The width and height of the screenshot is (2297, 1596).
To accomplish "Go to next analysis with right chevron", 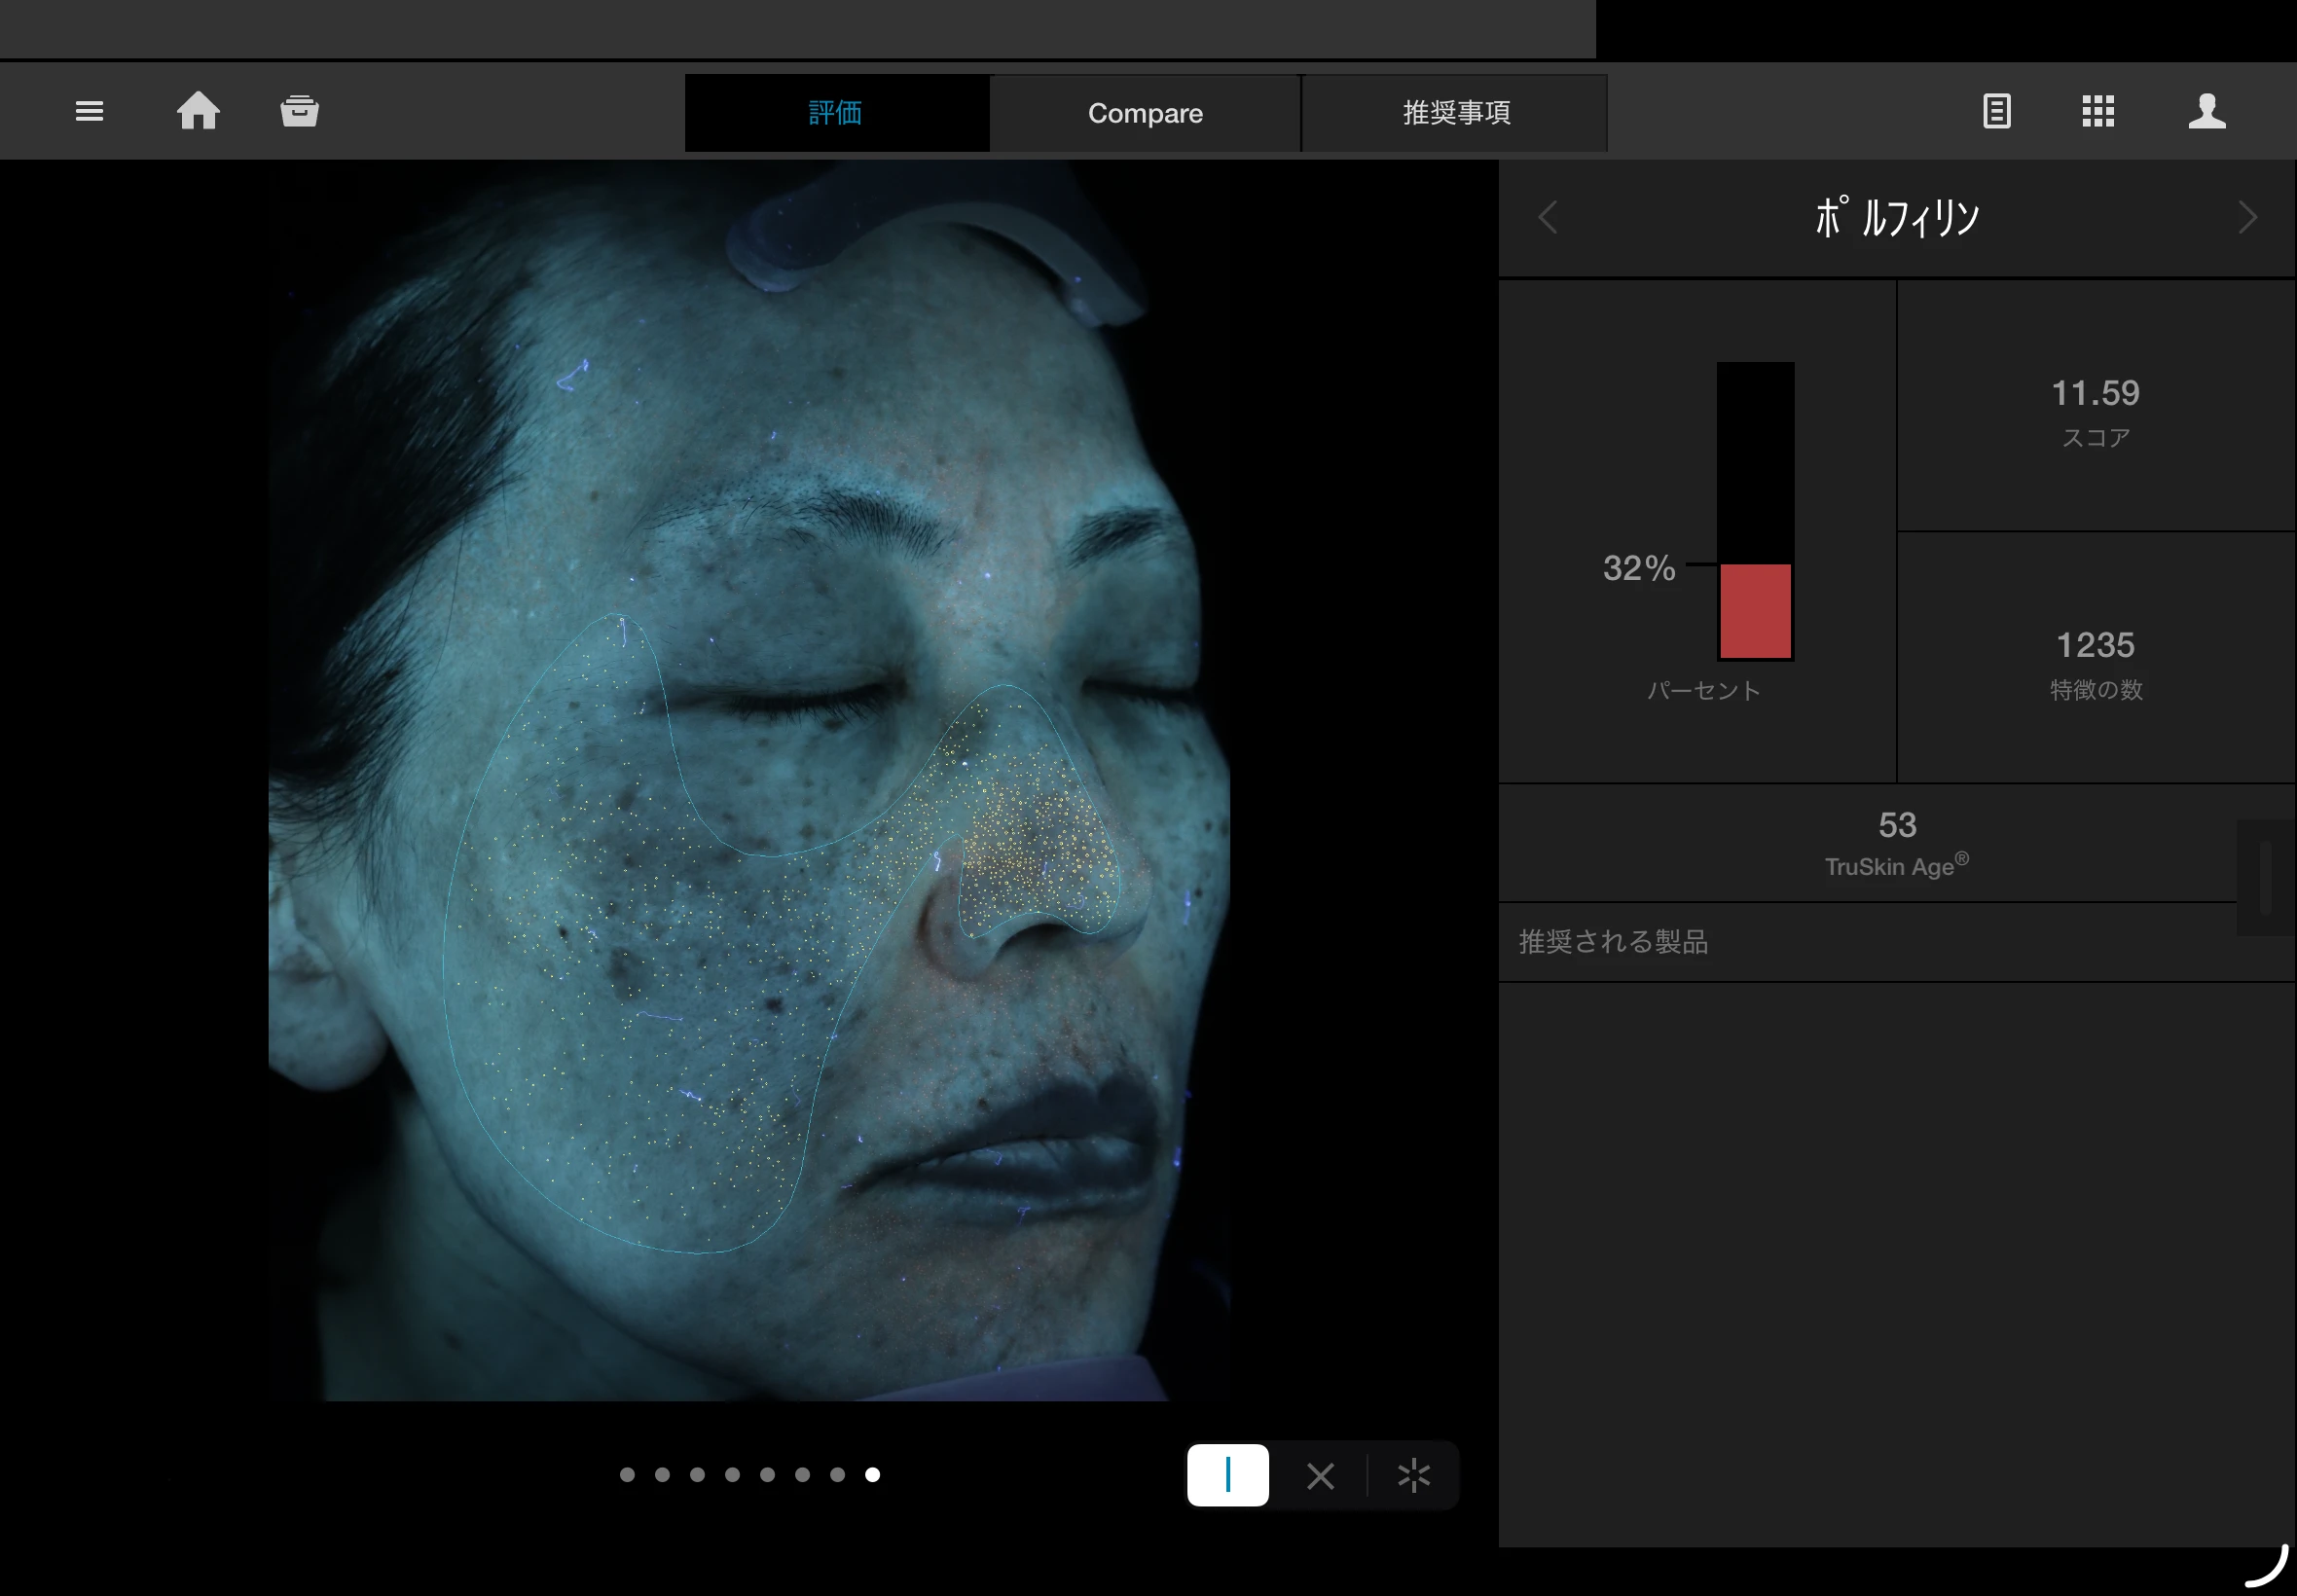I will [2247, 217].
